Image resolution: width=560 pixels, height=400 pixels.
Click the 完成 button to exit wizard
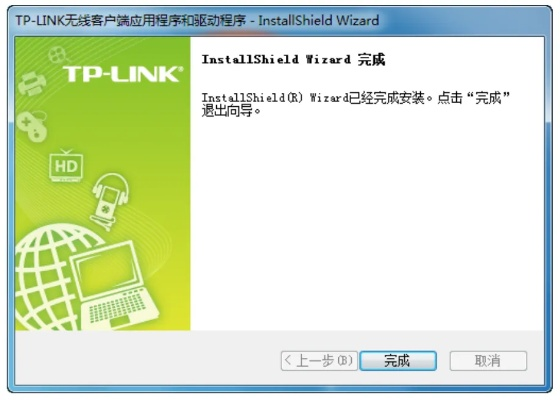[398, 361]
